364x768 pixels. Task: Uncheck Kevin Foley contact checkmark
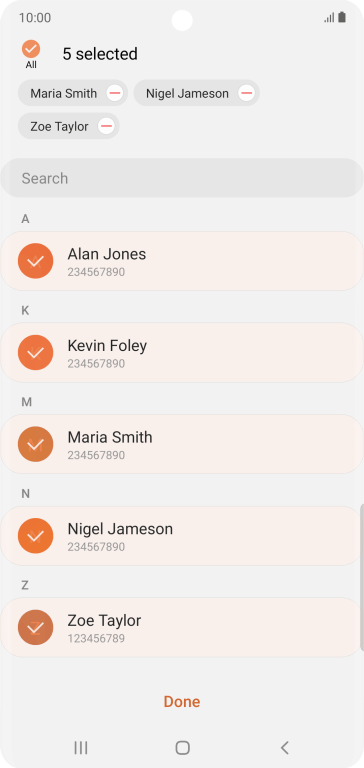coord(35,353)
